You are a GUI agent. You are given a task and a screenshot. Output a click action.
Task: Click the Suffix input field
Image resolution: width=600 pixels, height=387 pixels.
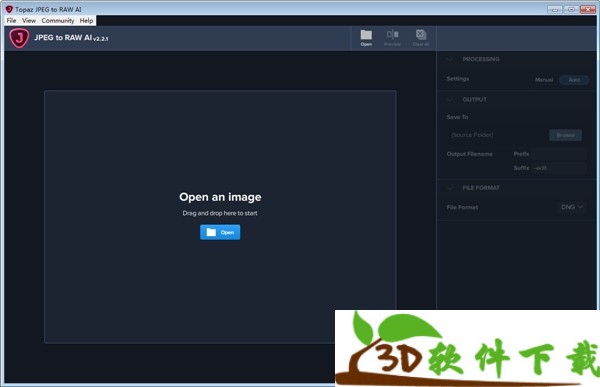point(559,168)
